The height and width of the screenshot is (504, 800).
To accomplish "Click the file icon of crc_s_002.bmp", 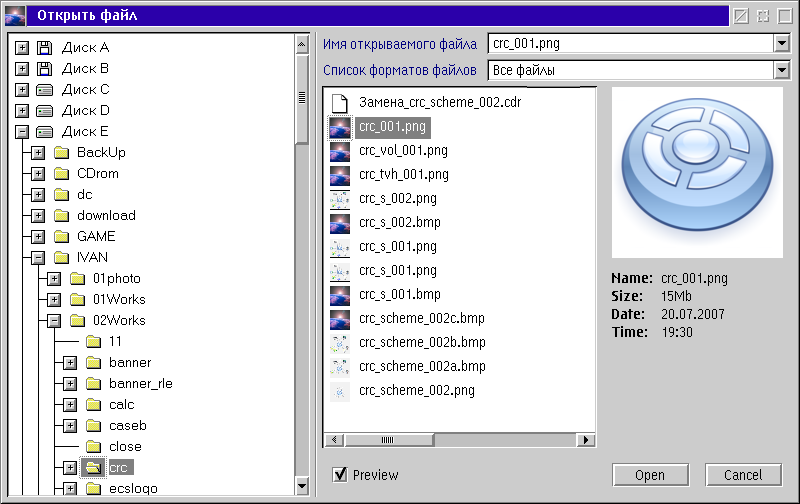I will [x=340, y=222].
